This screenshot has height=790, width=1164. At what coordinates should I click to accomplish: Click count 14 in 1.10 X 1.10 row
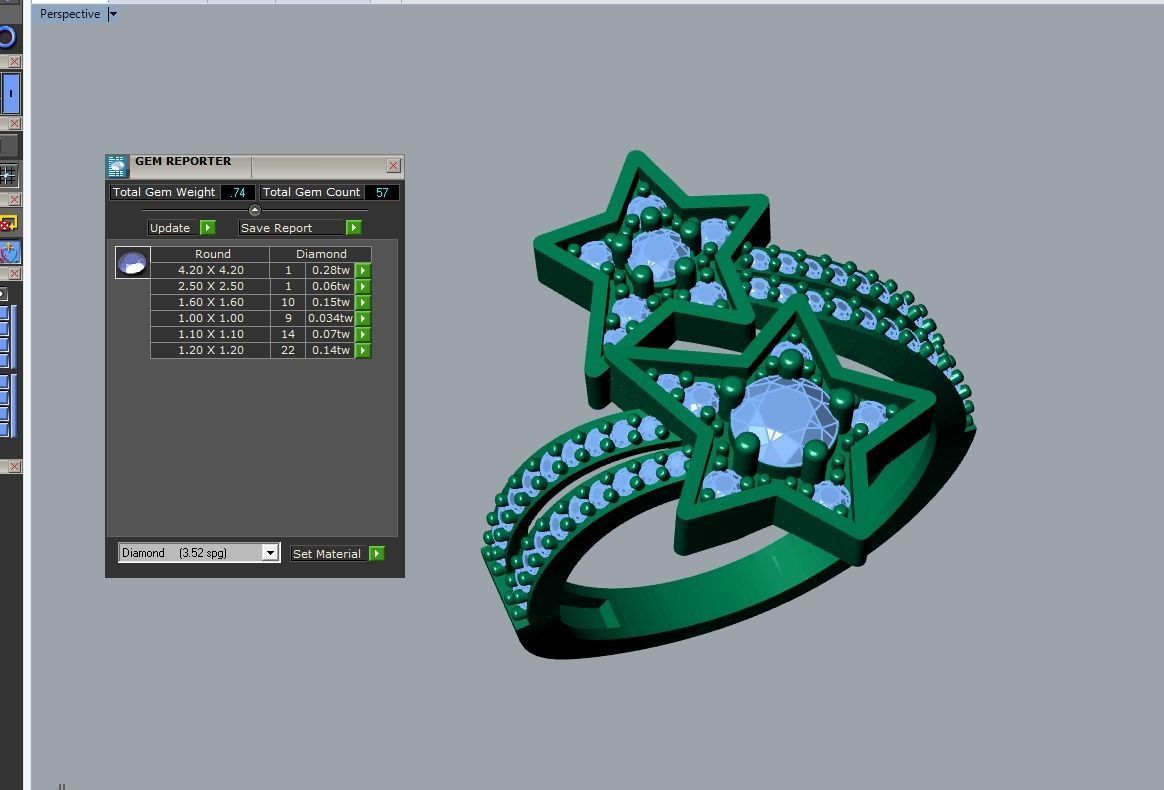[x=288, y=334]
